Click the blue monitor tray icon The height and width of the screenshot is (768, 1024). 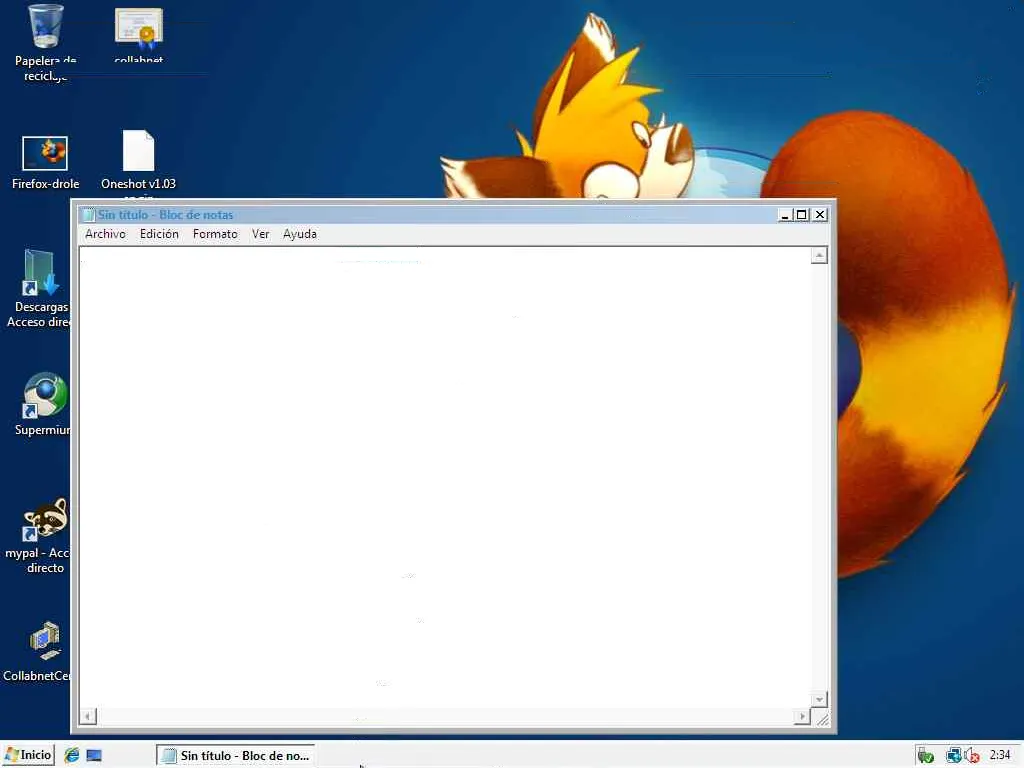coord(953,756)
